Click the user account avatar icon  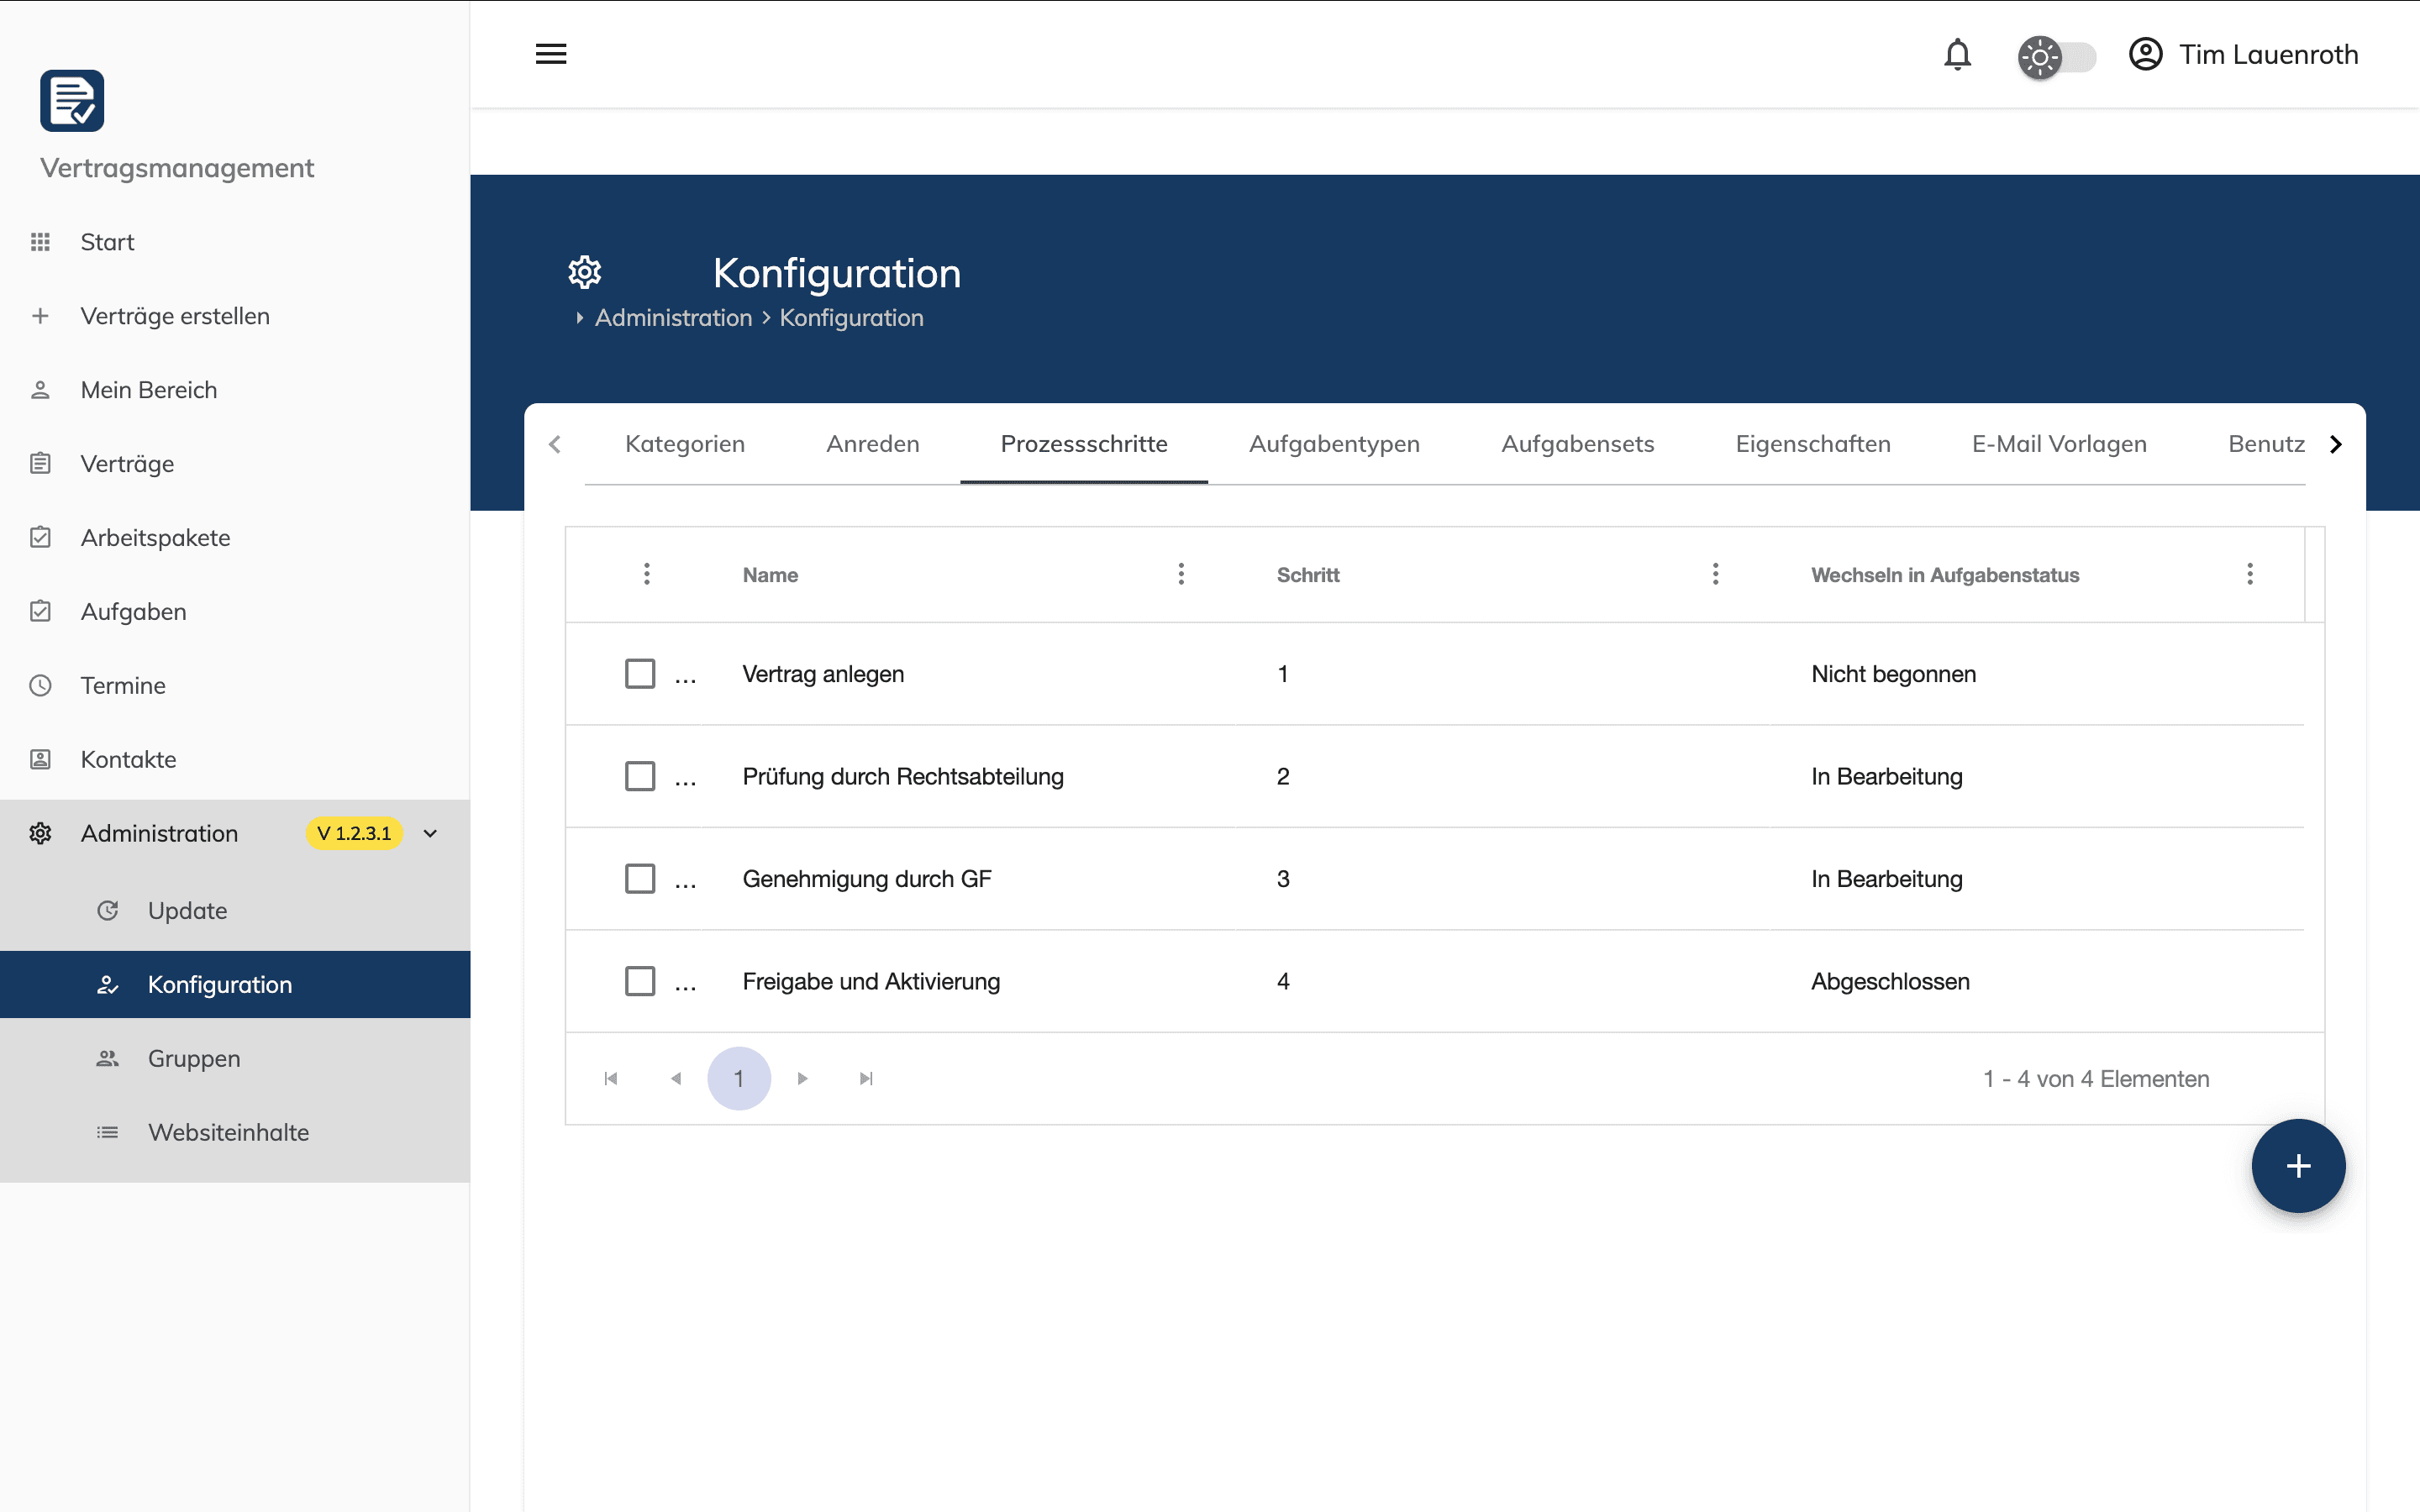click(x=2145, y=54)
